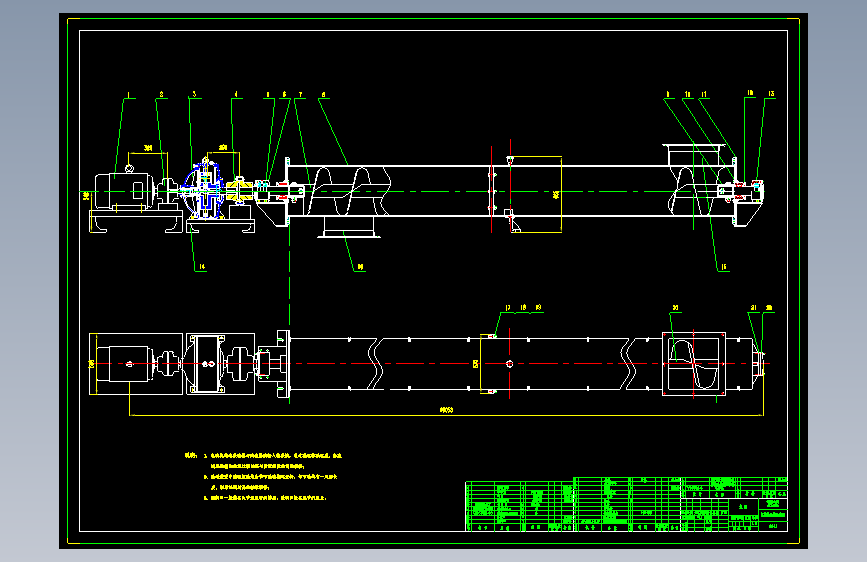Select the discharge outlet flange under the trough
This screenshot has height=562, width=867.
pos(349,227)
